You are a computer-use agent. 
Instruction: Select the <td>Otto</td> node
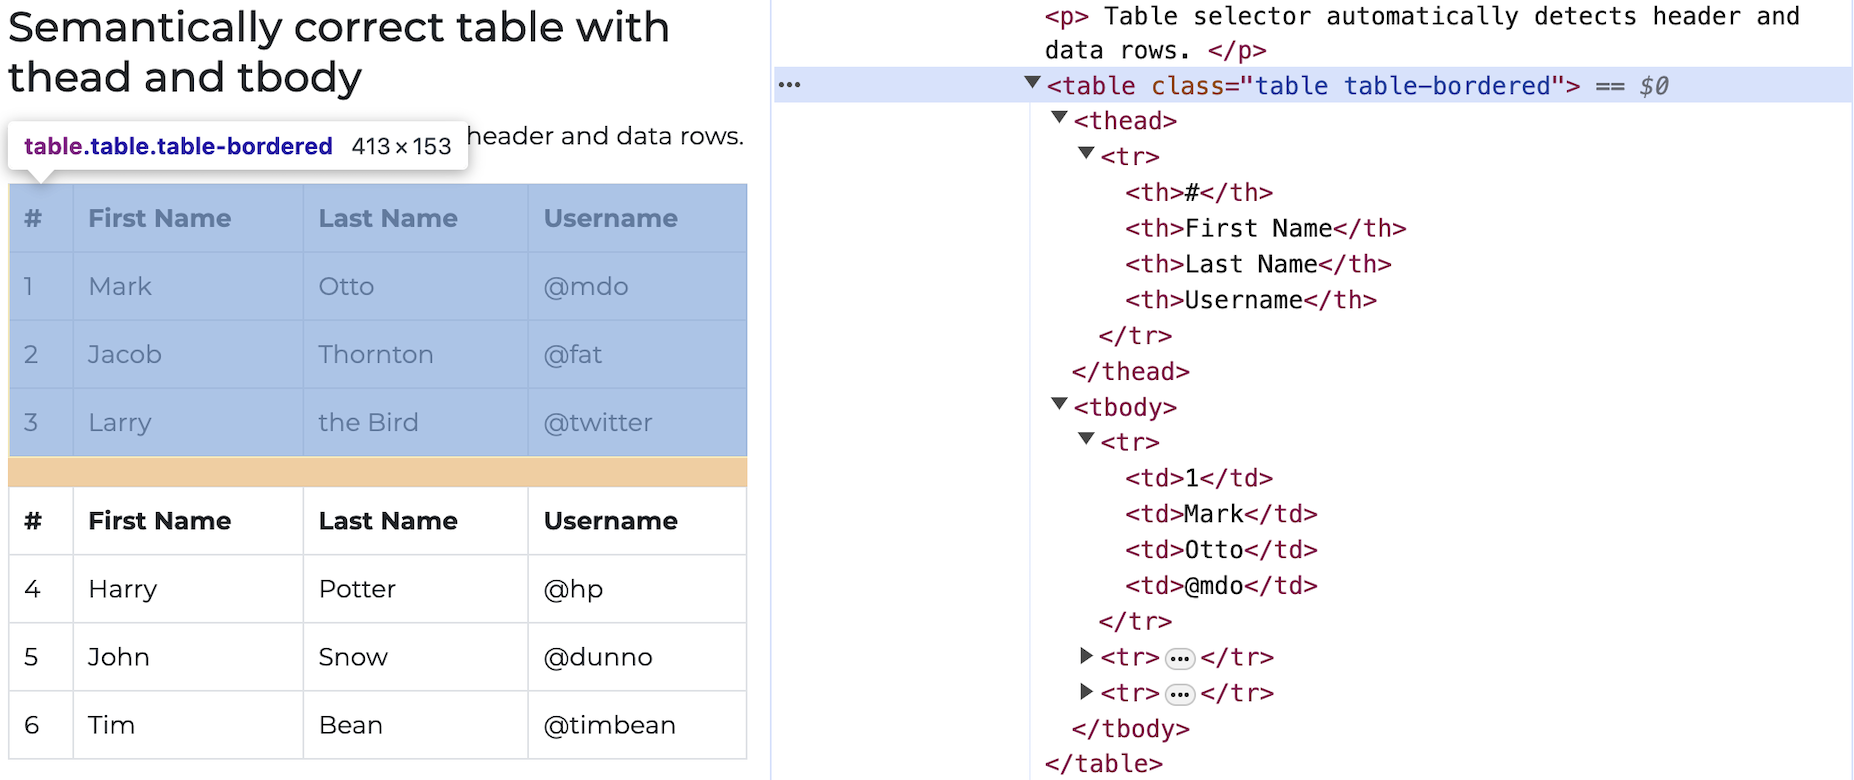(x=1221, y=550)
